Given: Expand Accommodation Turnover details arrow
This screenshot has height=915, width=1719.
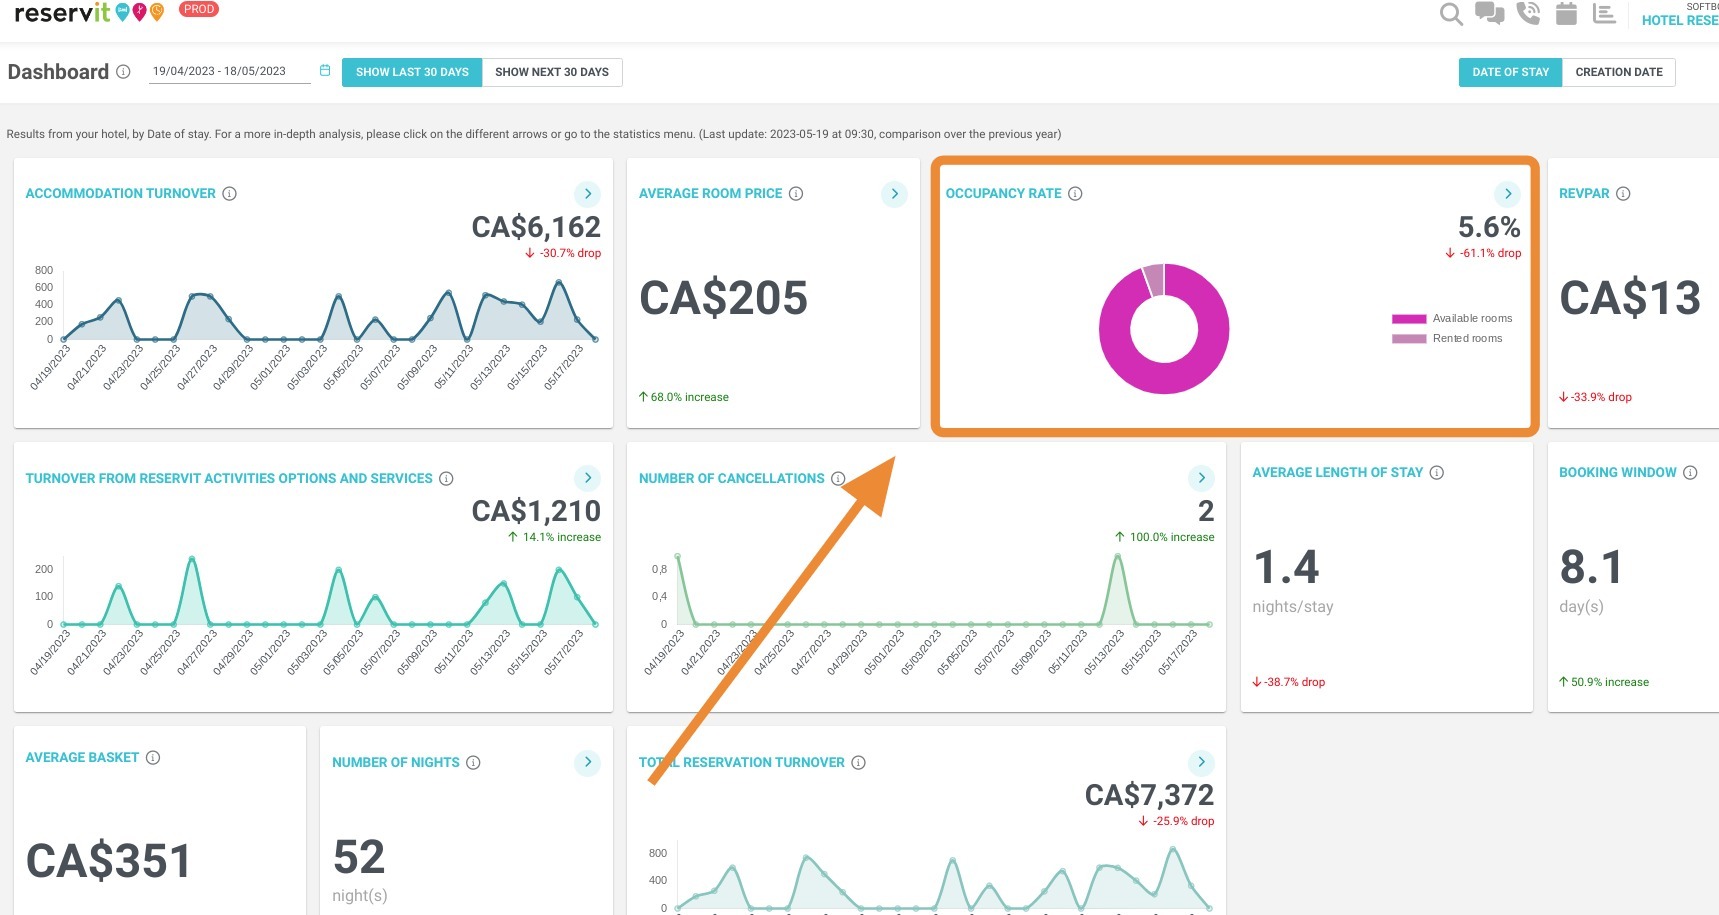Looking at the screenshot, I should click(x=588, y=194).
